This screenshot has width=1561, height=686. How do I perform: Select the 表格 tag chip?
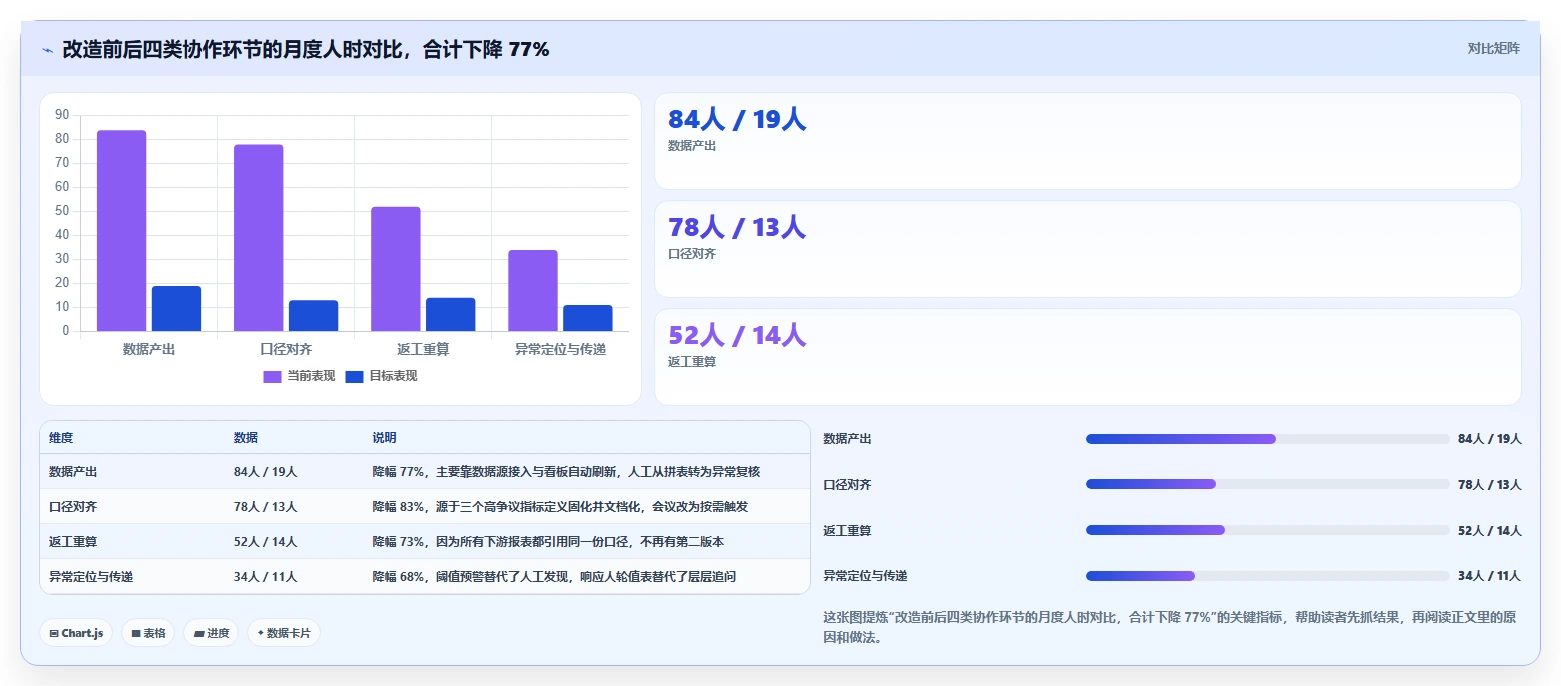[x=148, y=633]
